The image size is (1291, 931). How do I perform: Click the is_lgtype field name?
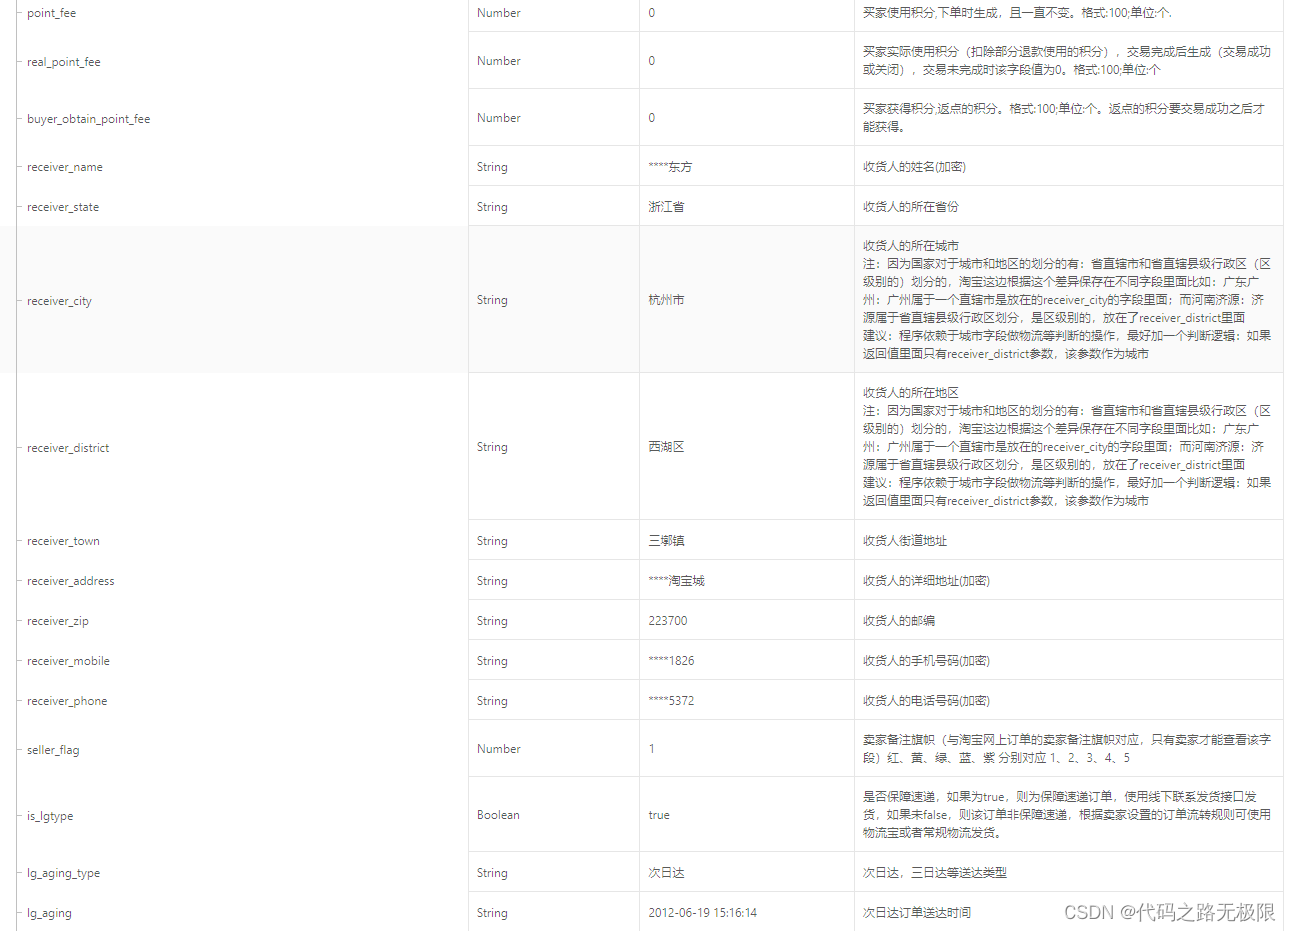[50, 816]
